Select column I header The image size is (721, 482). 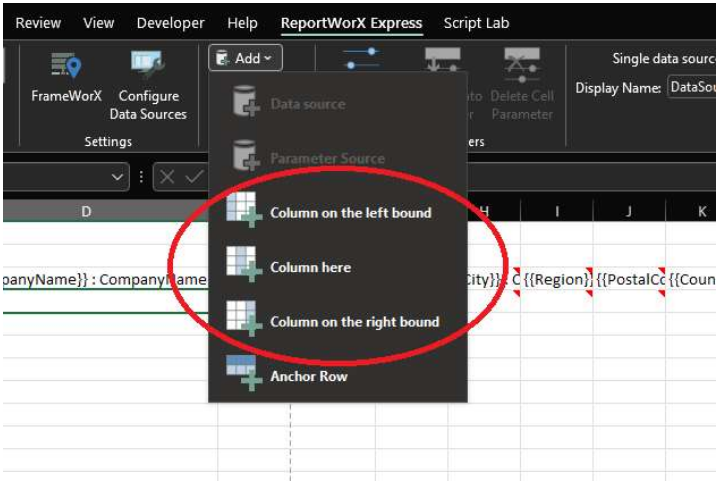(x=557, y=211)
